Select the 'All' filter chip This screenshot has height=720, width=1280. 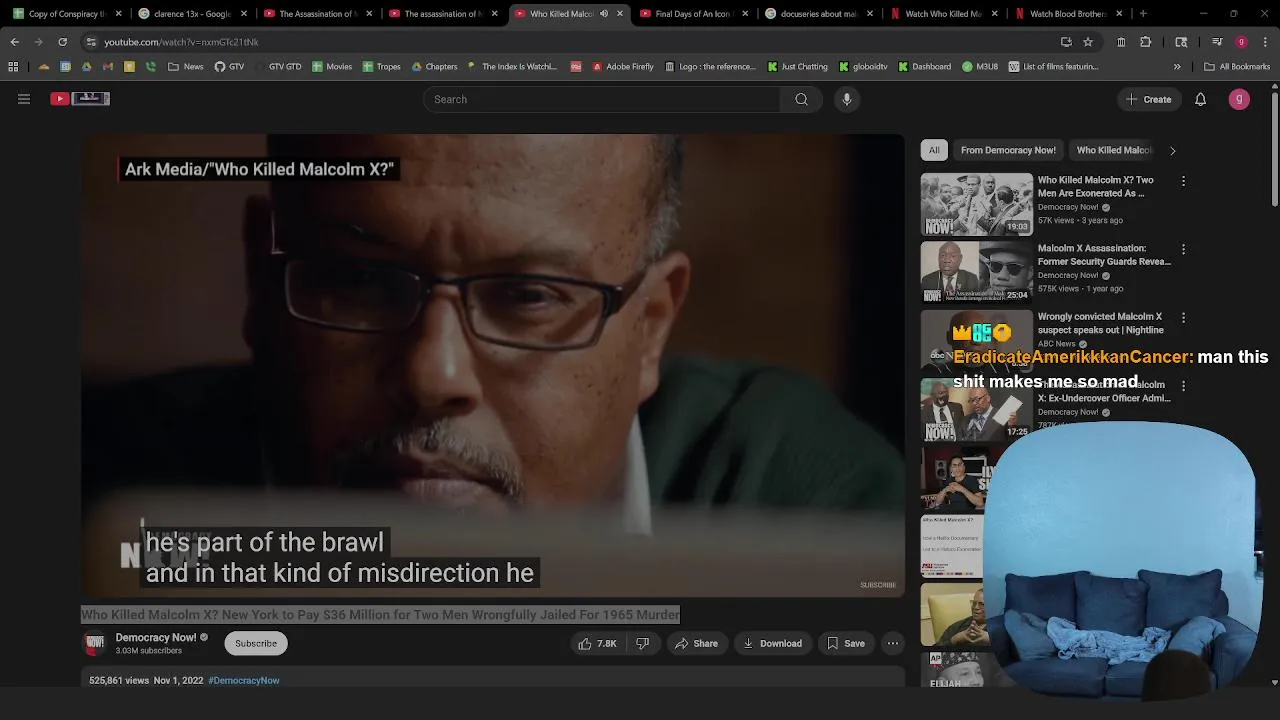coord(934,150)
